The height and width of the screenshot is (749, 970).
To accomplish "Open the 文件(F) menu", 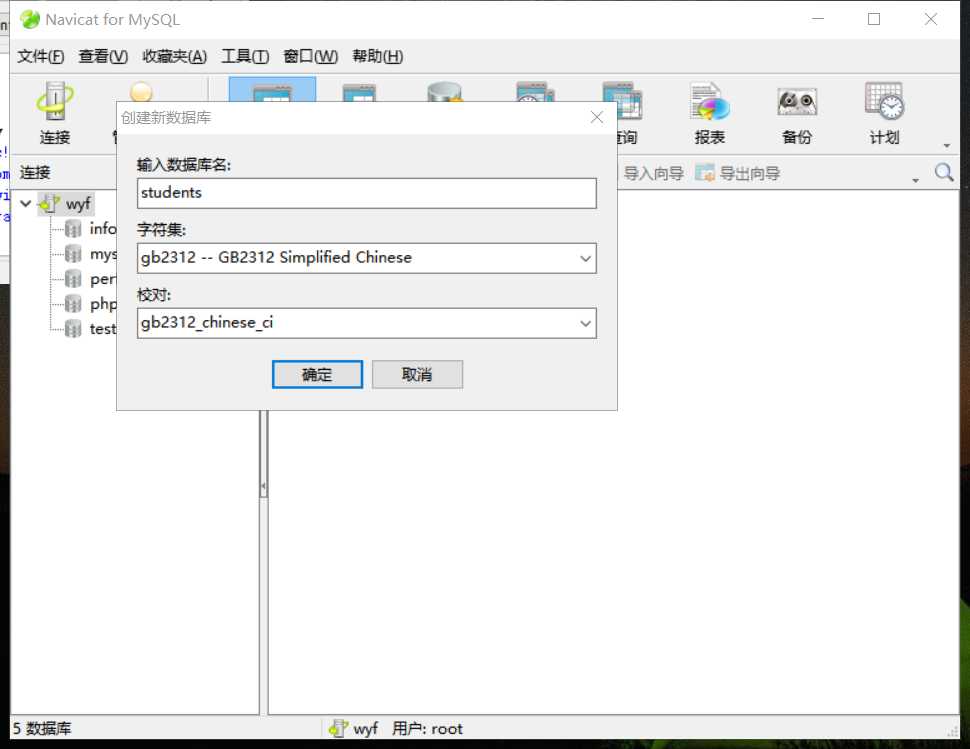I will [x=41, y=56].
